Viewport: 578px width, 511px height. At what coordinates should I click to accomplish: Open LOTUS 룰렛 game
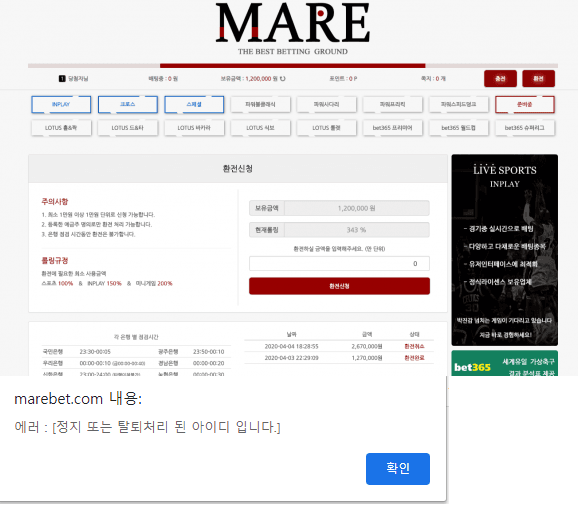coord(326,128)
